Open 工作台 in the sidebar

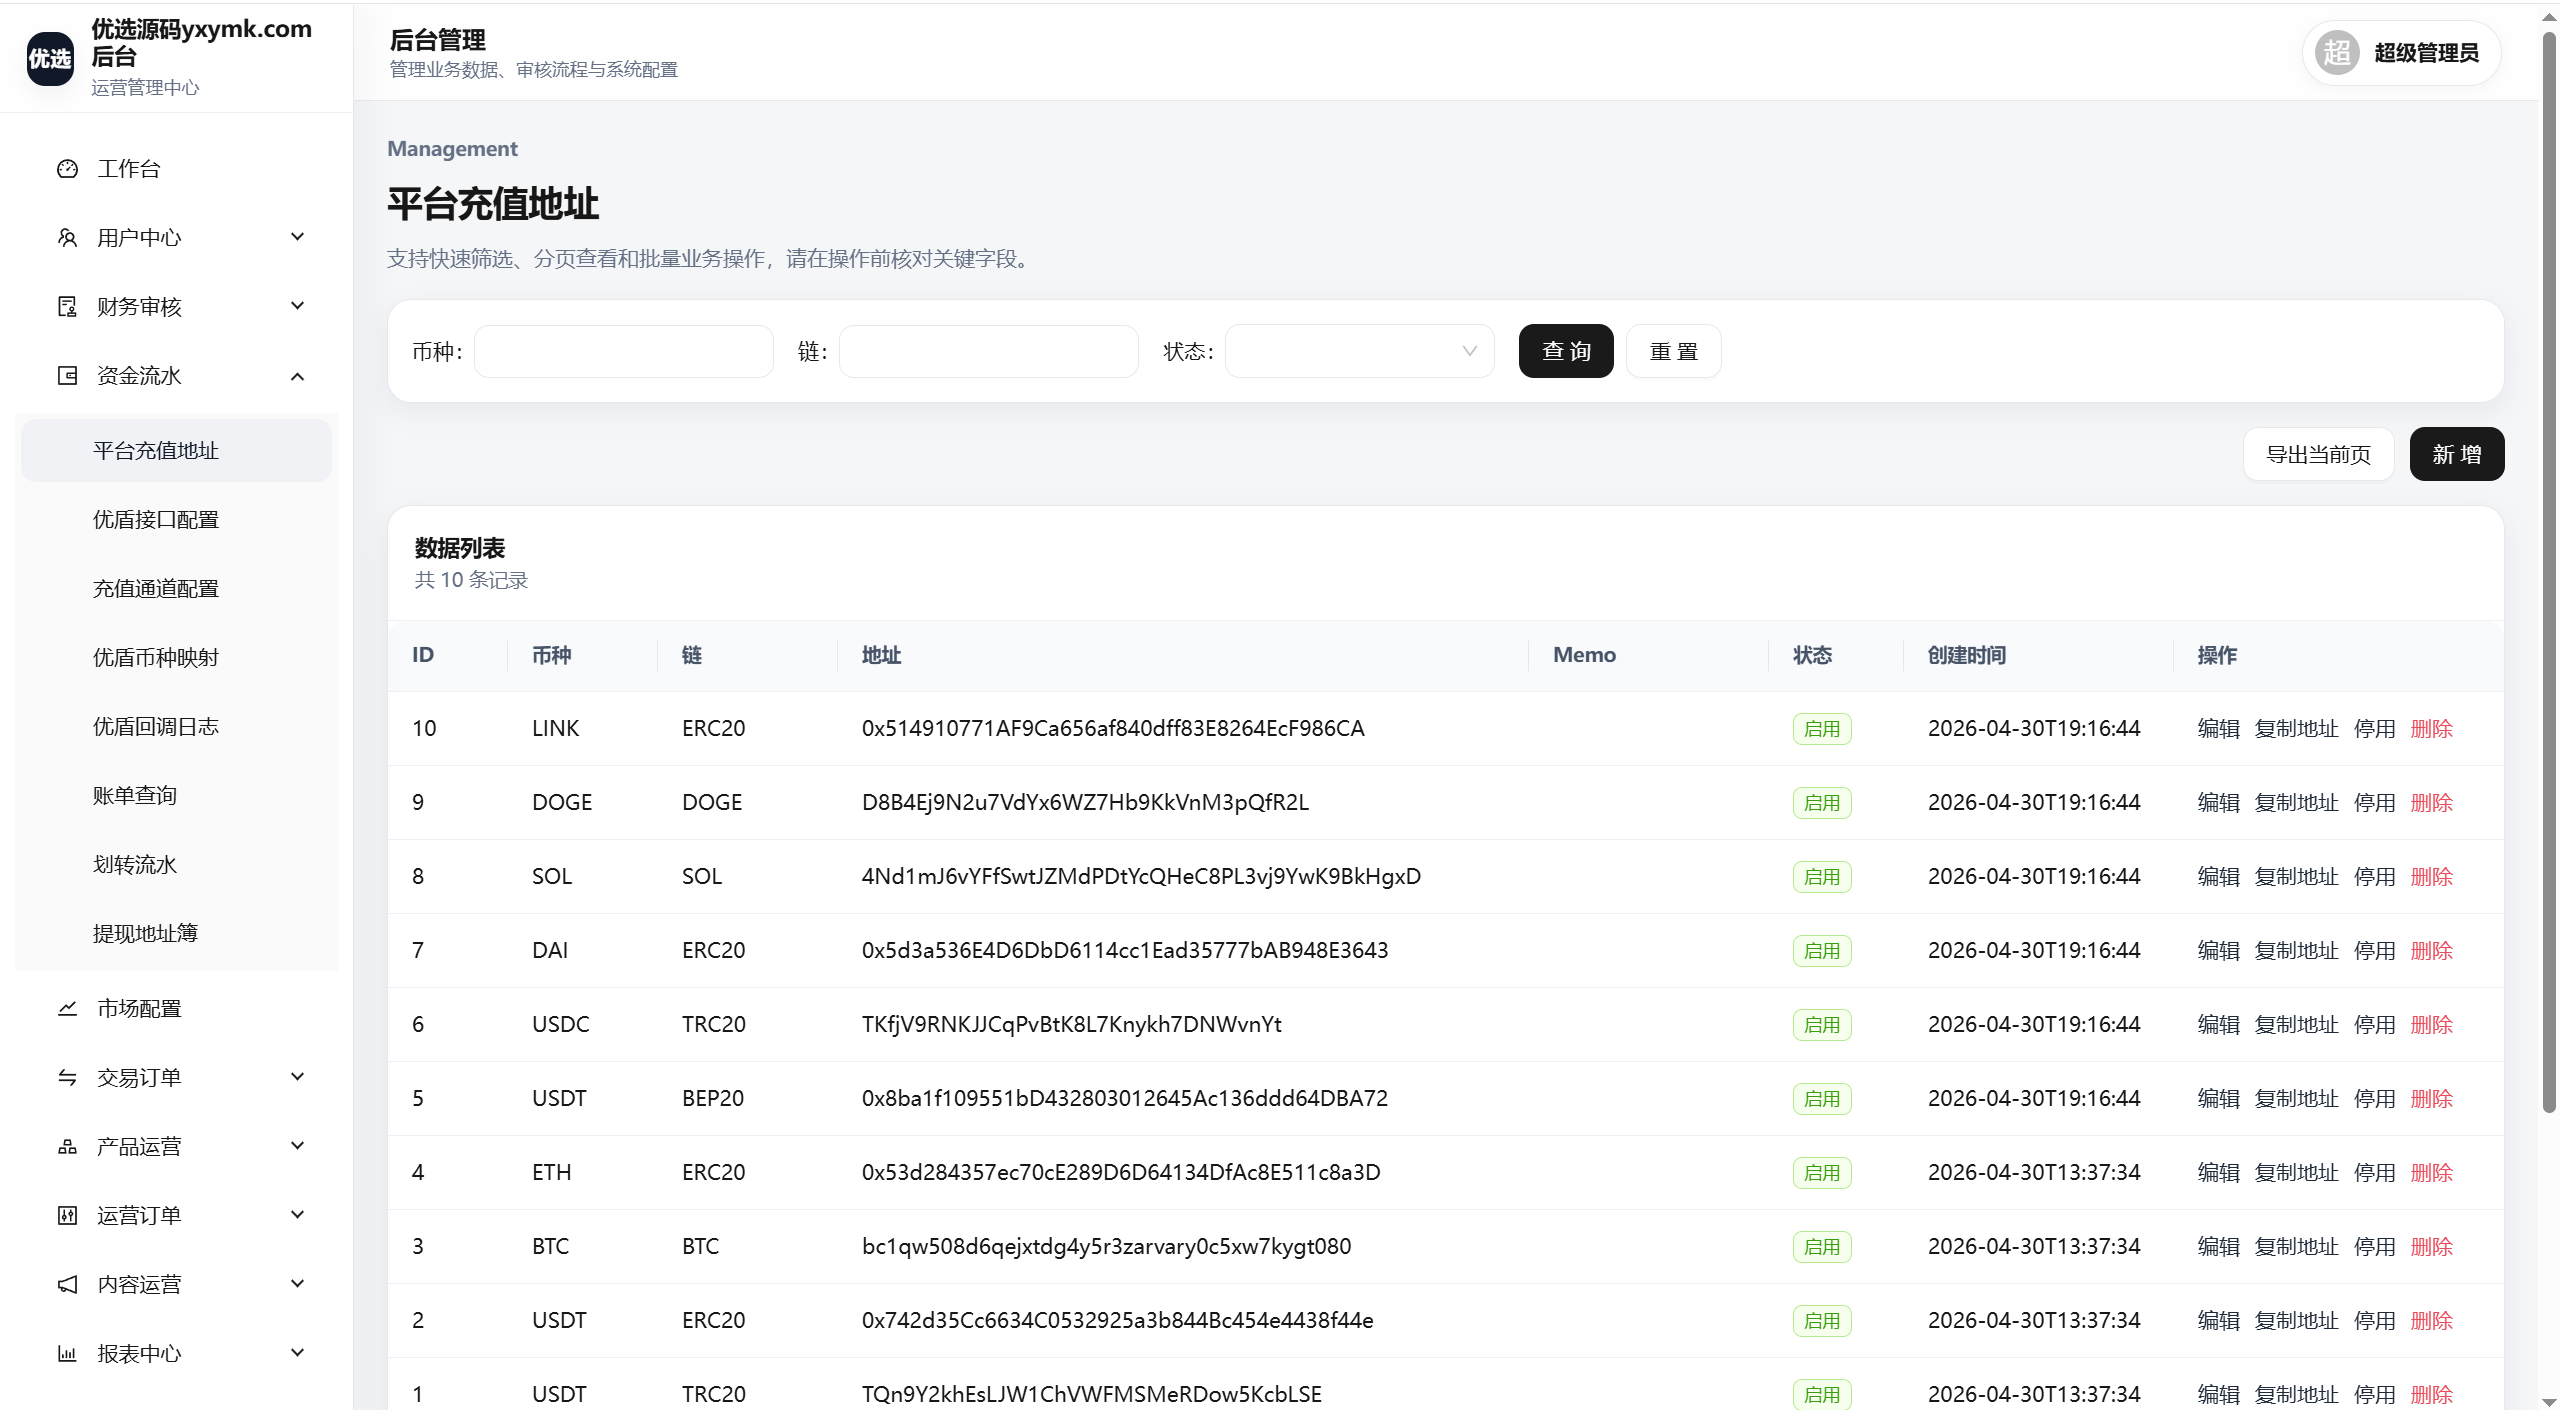point(177,169)
